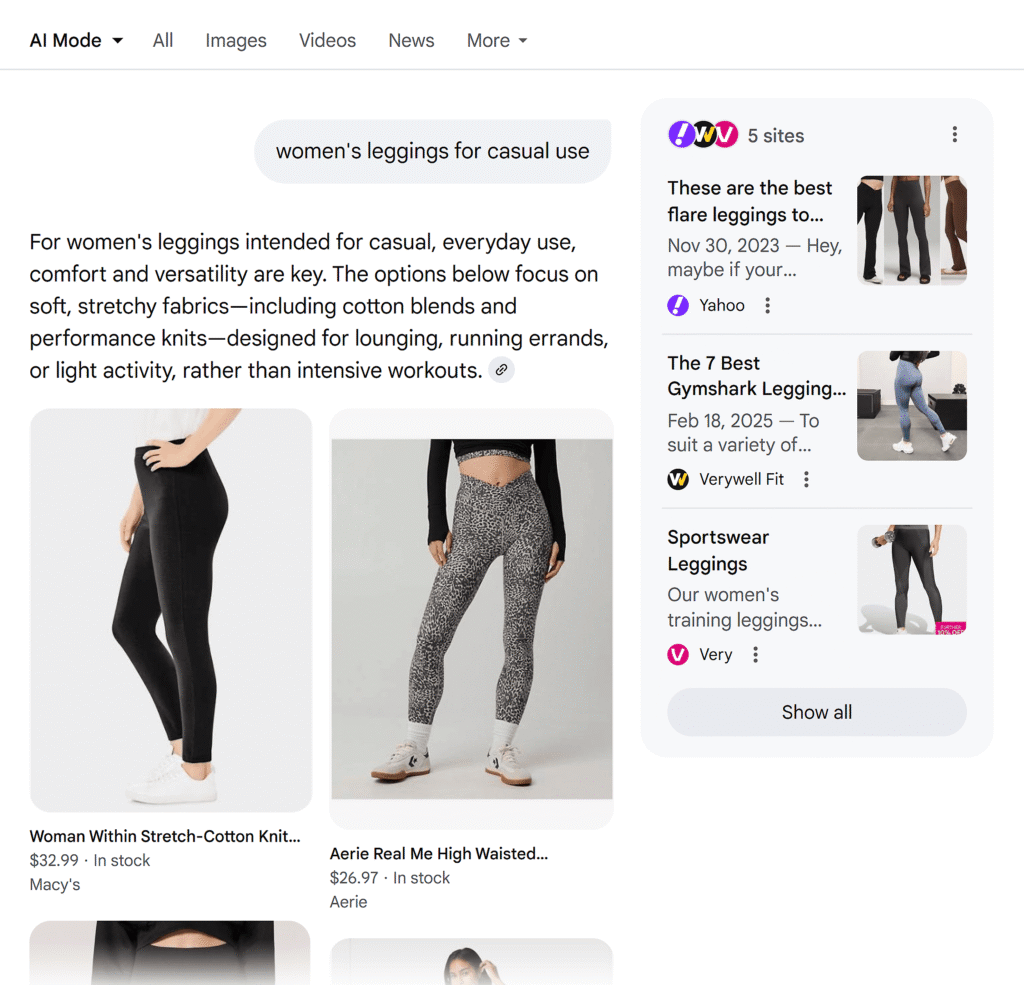Viewport: 1024px width, 985px height.
Task: Open the overflow menu for the Very result
Action: [x=755, y=654]
